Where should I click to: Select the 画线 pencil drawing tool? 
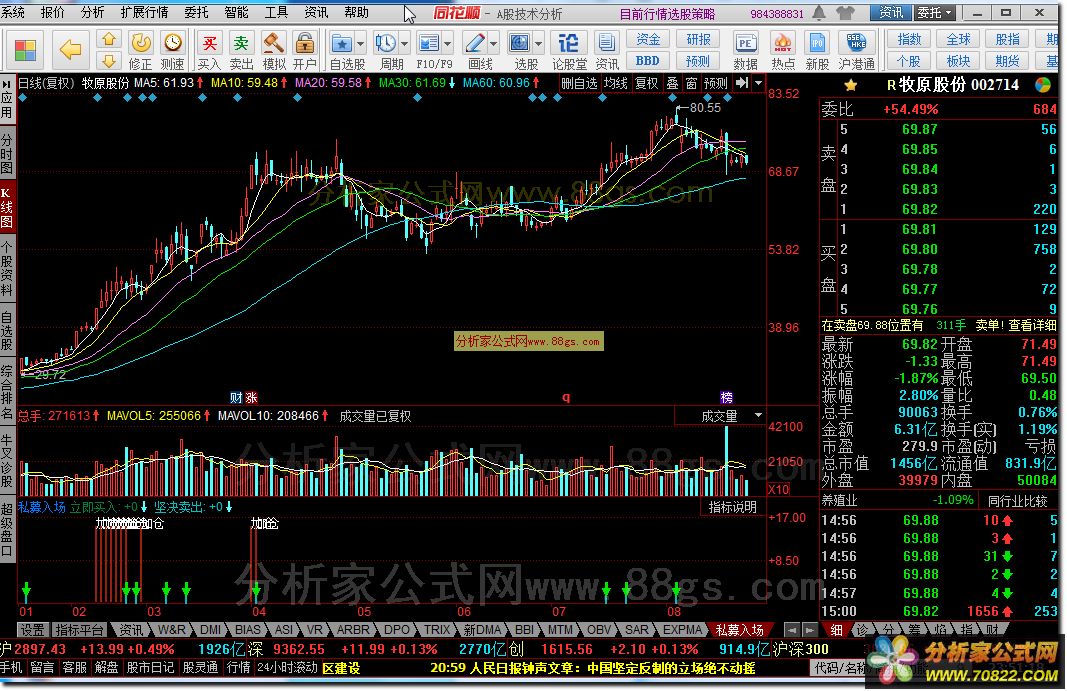[x=474, y=44]
